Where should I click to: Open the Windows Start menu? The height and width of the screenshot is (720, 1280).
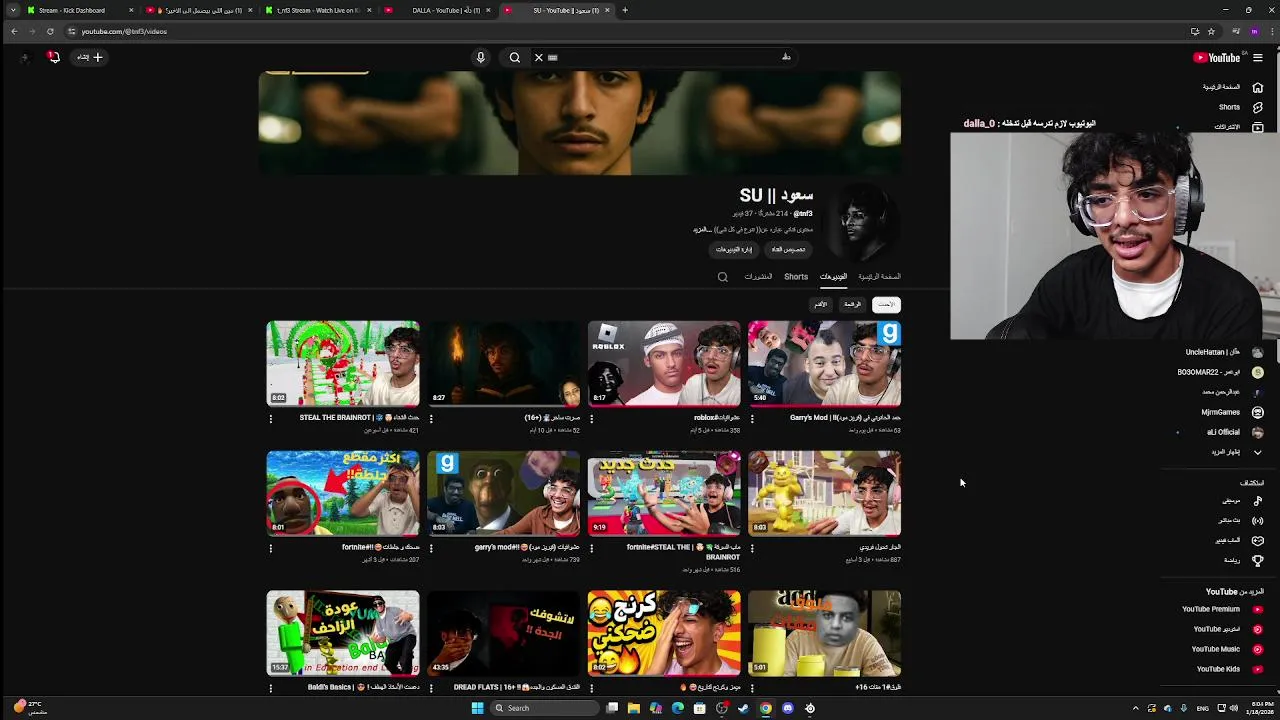(477, 708)
